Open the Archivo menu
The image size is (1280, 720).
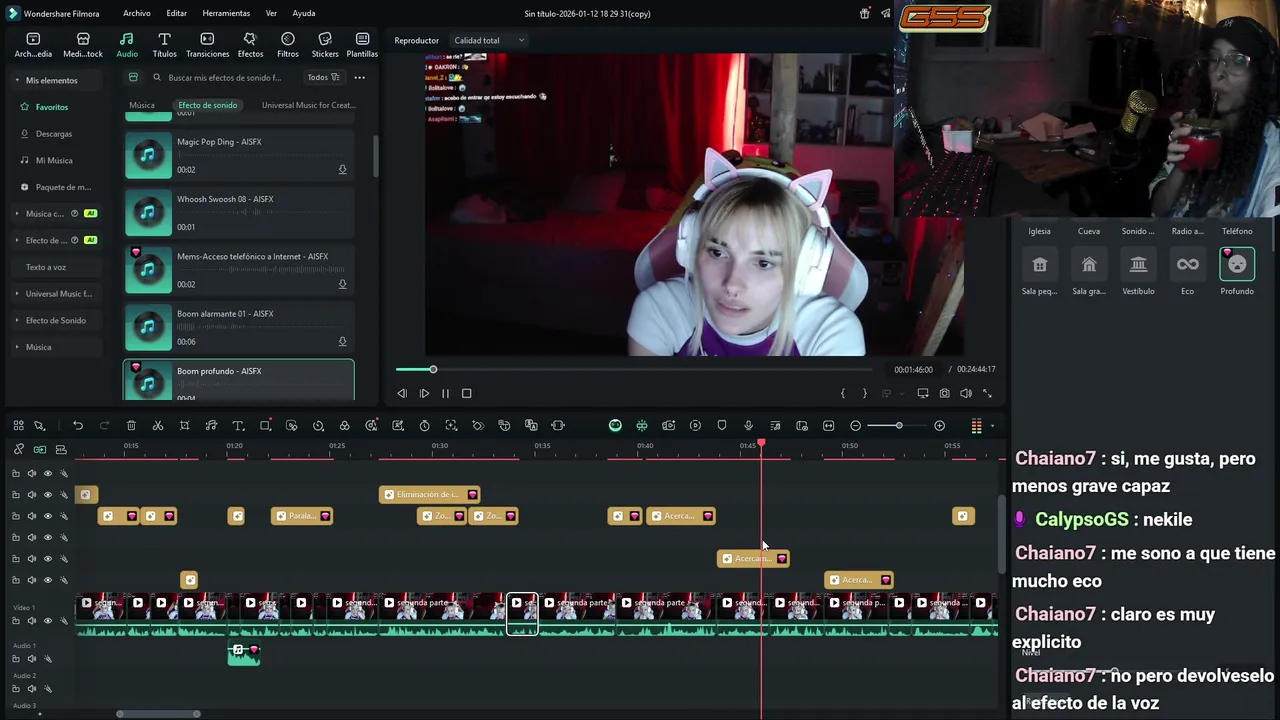[x=137, y=14]
